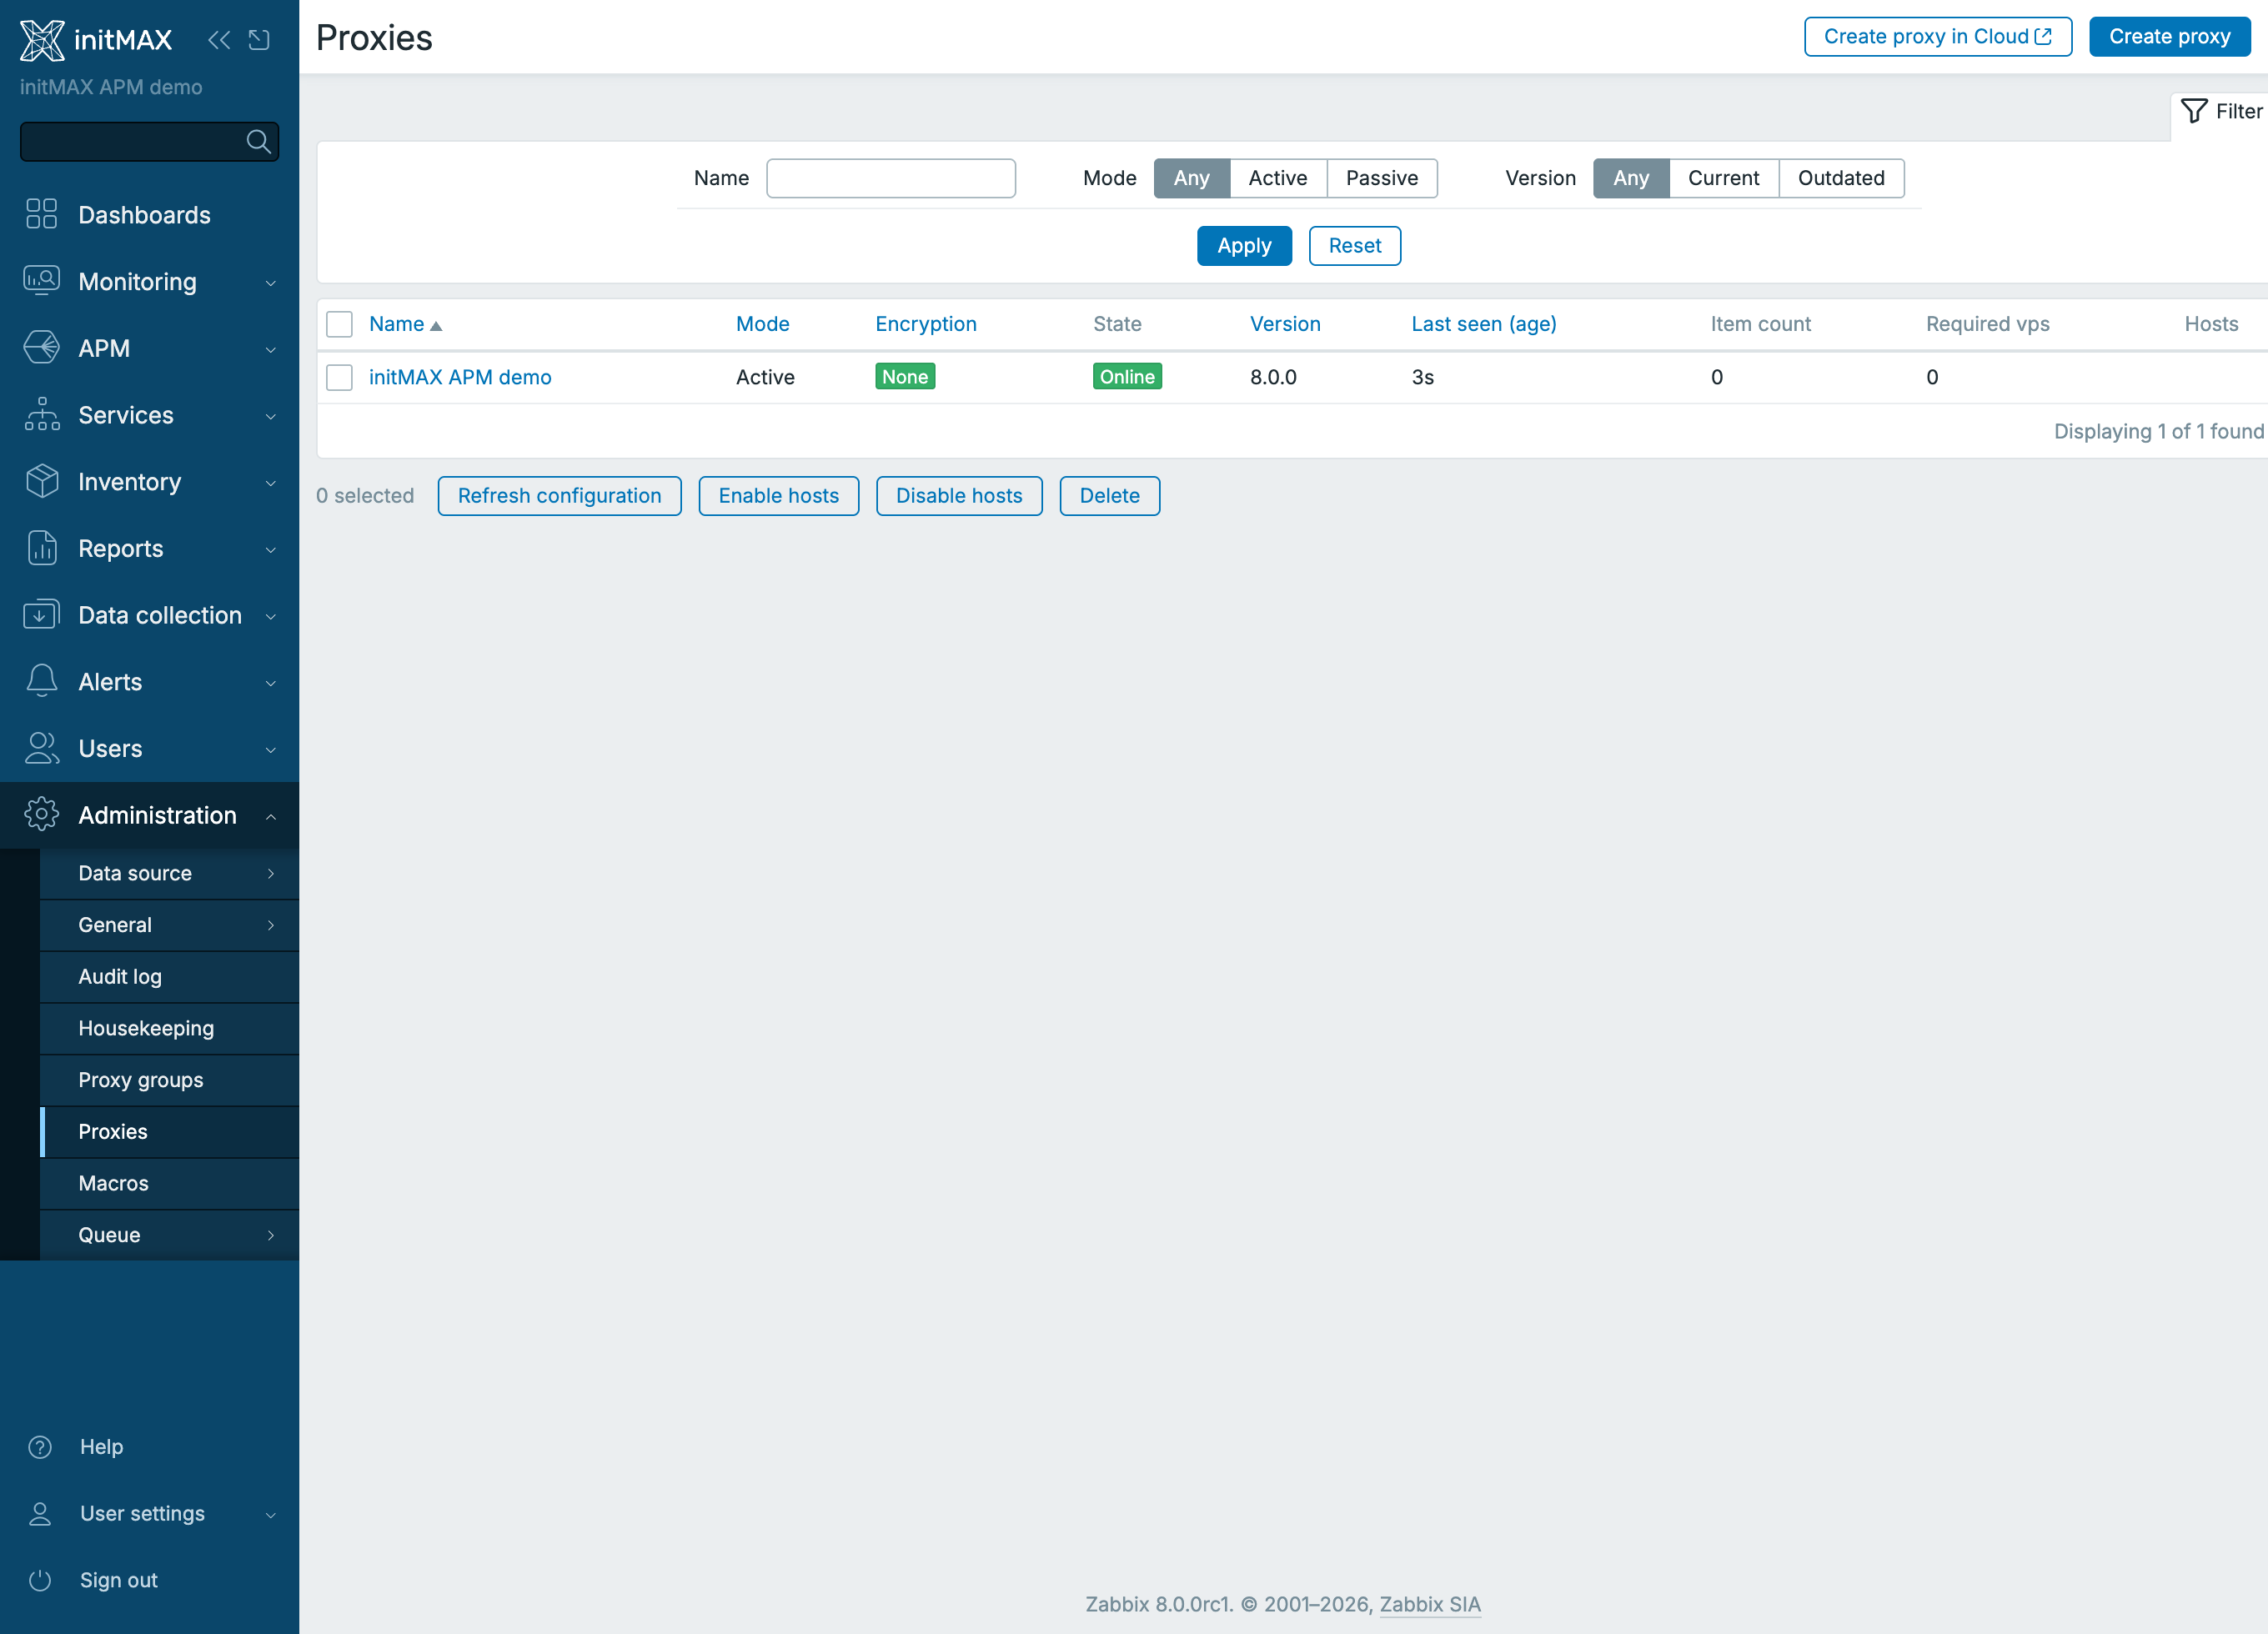The image size is (2268, 1634).
Task: Click the Data collection download icon
Action: [x=42, y=615]
